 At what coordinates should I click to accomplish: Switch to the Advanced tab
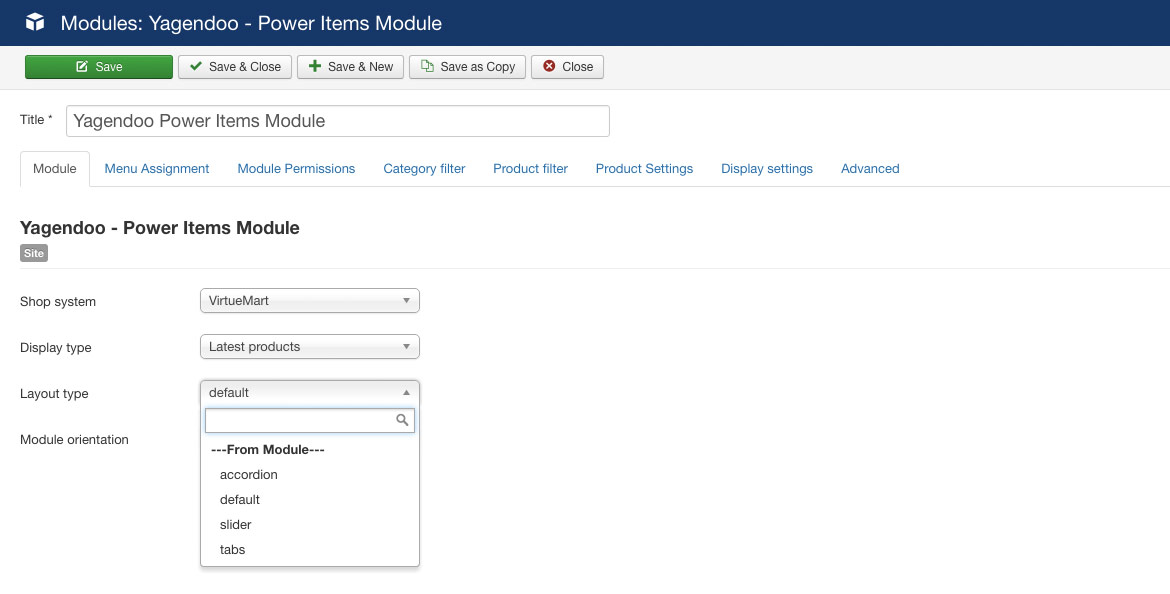(x=870, y=169)
